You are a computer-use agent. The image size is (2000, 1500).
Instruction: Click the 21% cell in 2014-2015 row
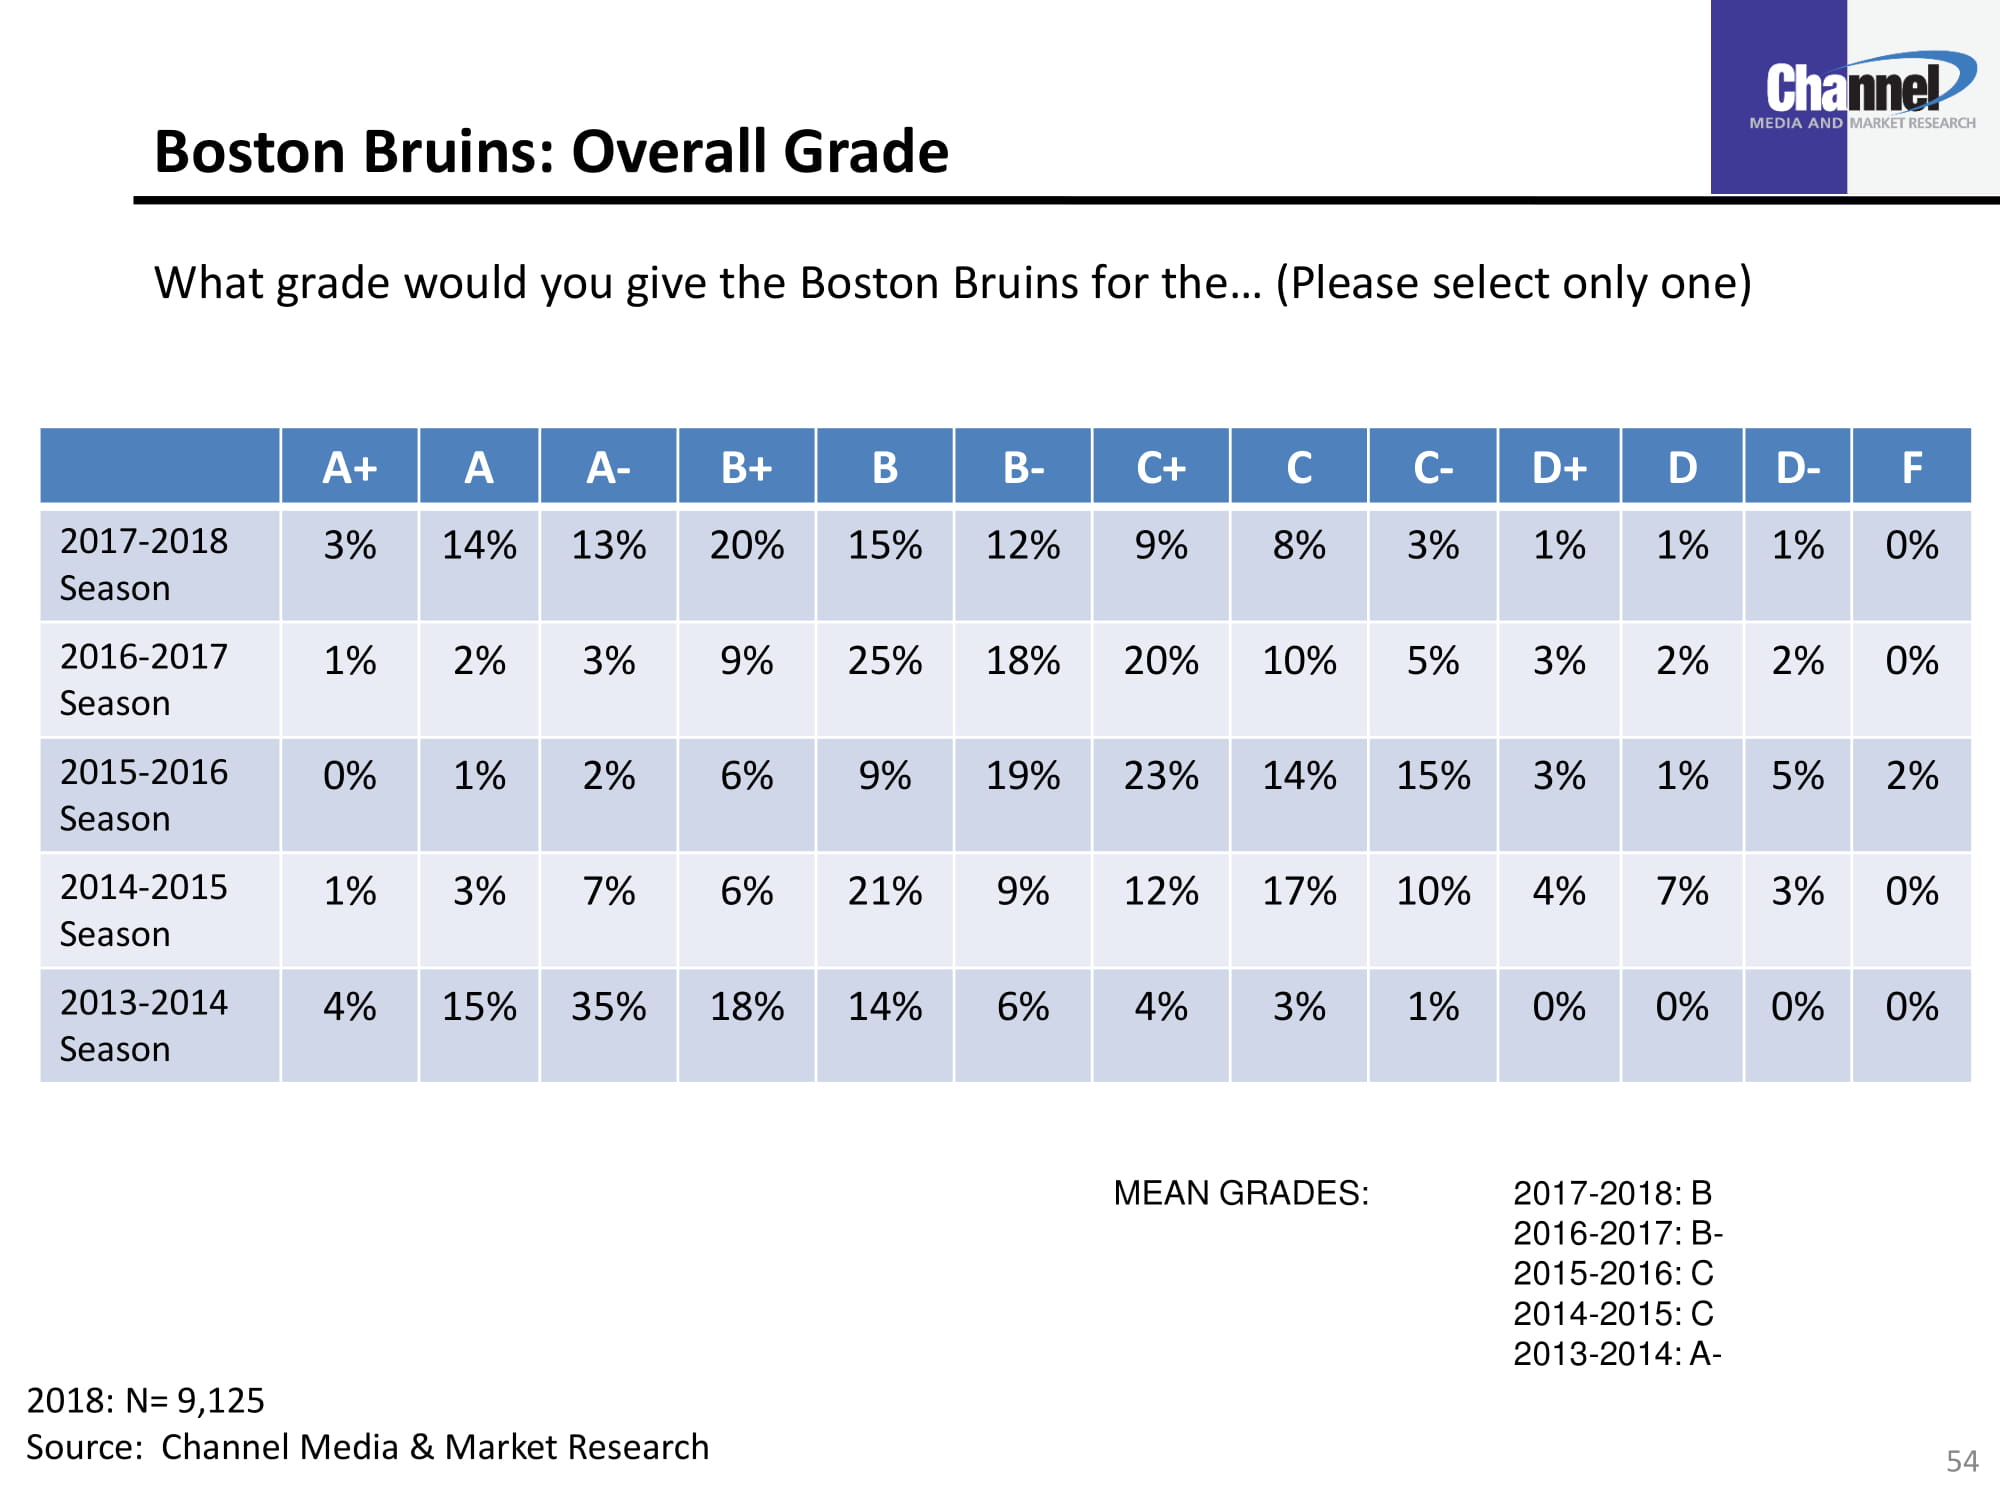[885, 891]
